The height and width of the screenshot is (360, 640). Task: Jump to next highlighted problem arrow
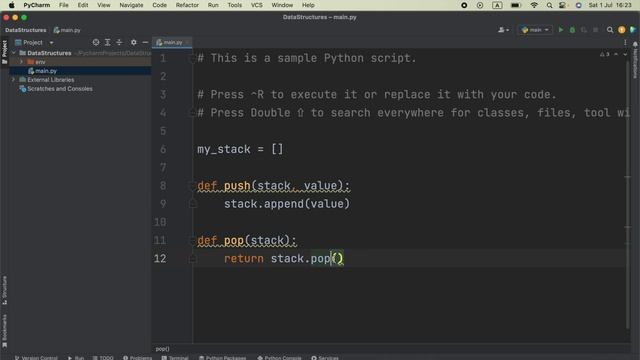[624, 54]
